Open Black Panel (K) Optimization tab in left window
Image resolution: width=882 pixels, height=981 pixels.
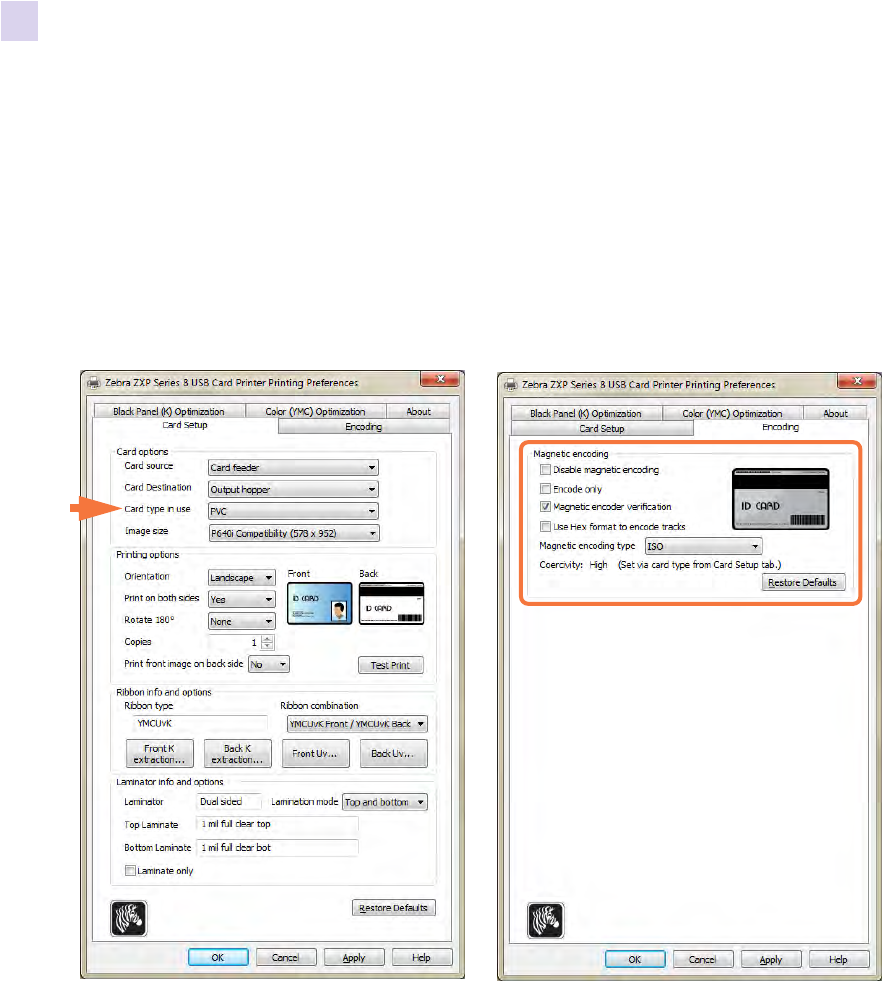point(168,411)
